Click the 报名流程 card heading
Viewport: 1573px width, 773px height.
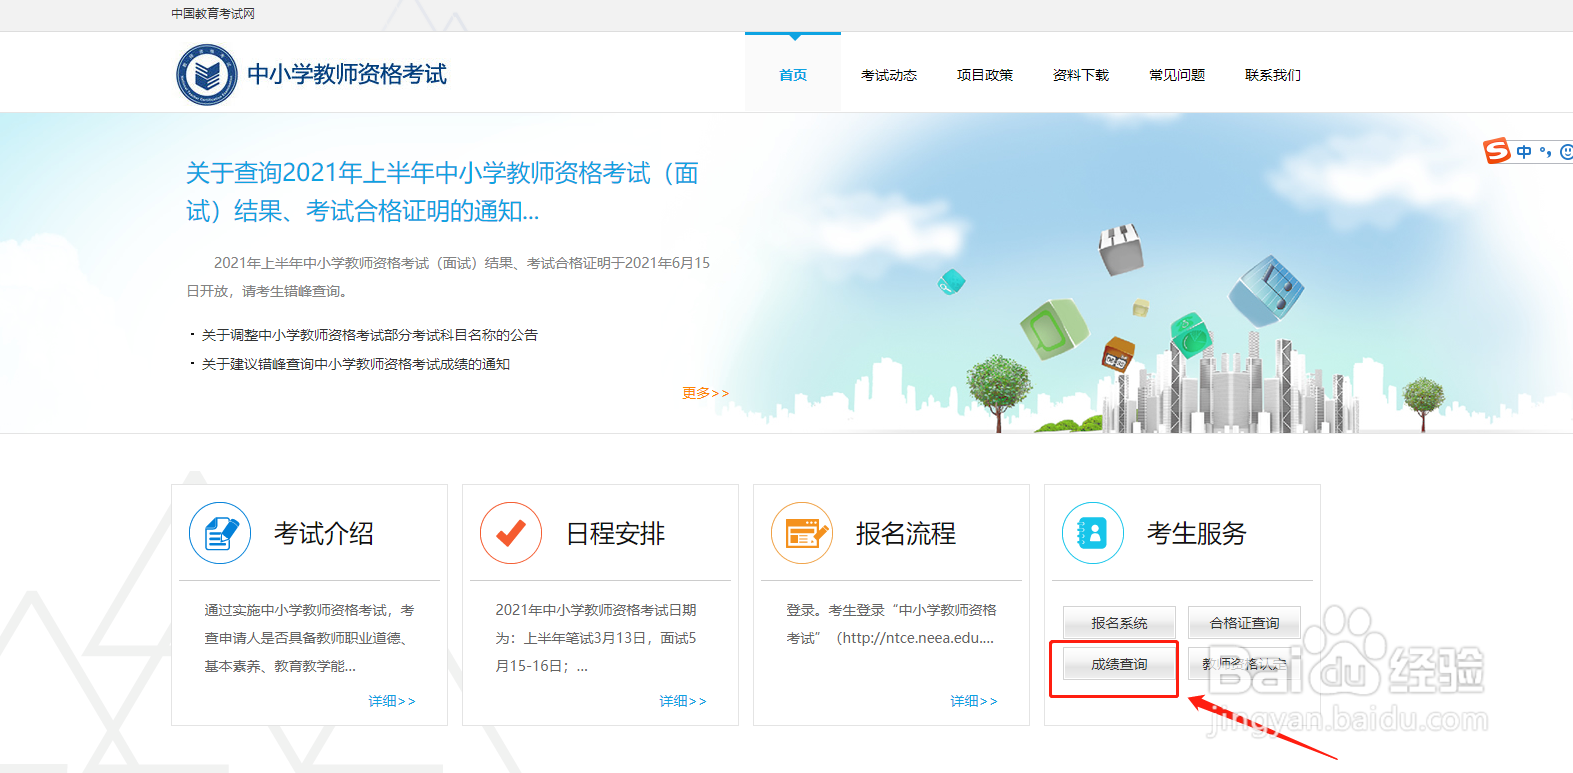[906, 533]
